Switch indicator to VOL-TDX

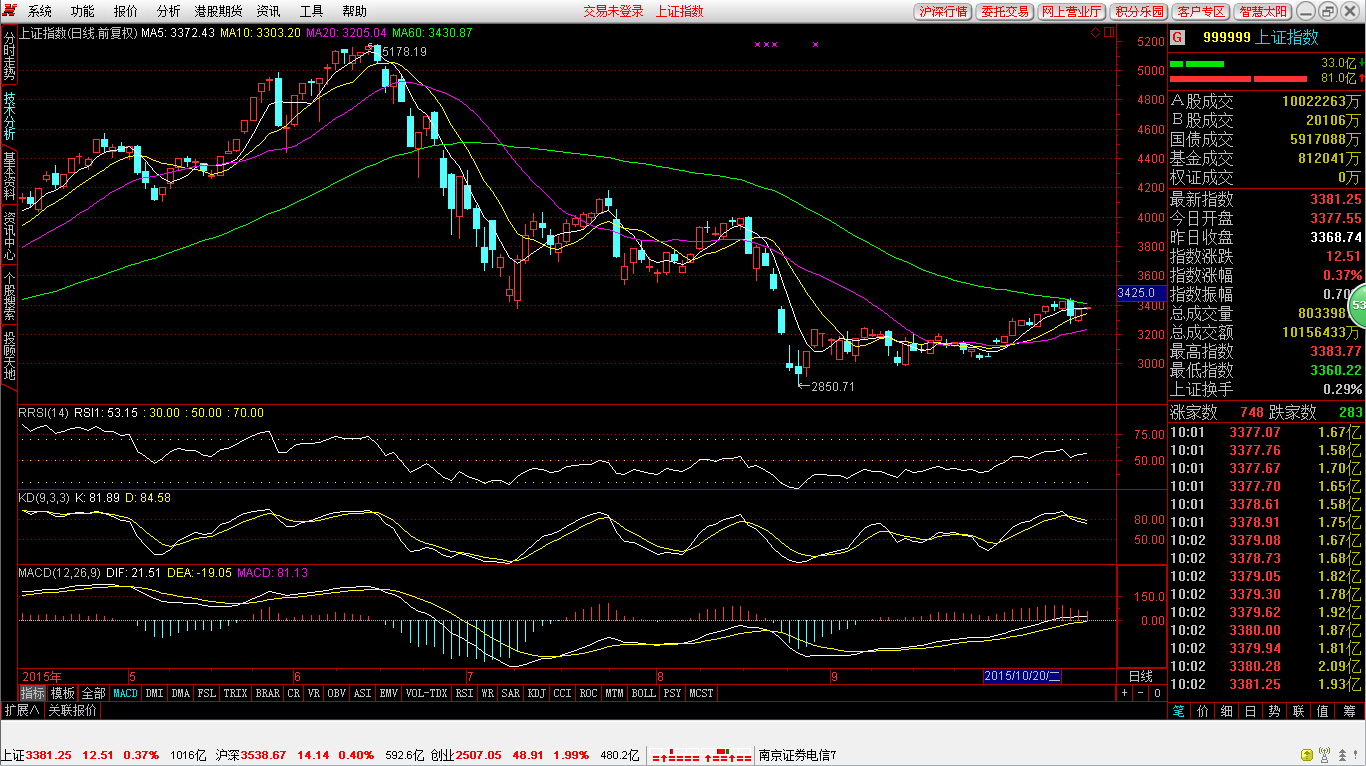coord(427,693)
